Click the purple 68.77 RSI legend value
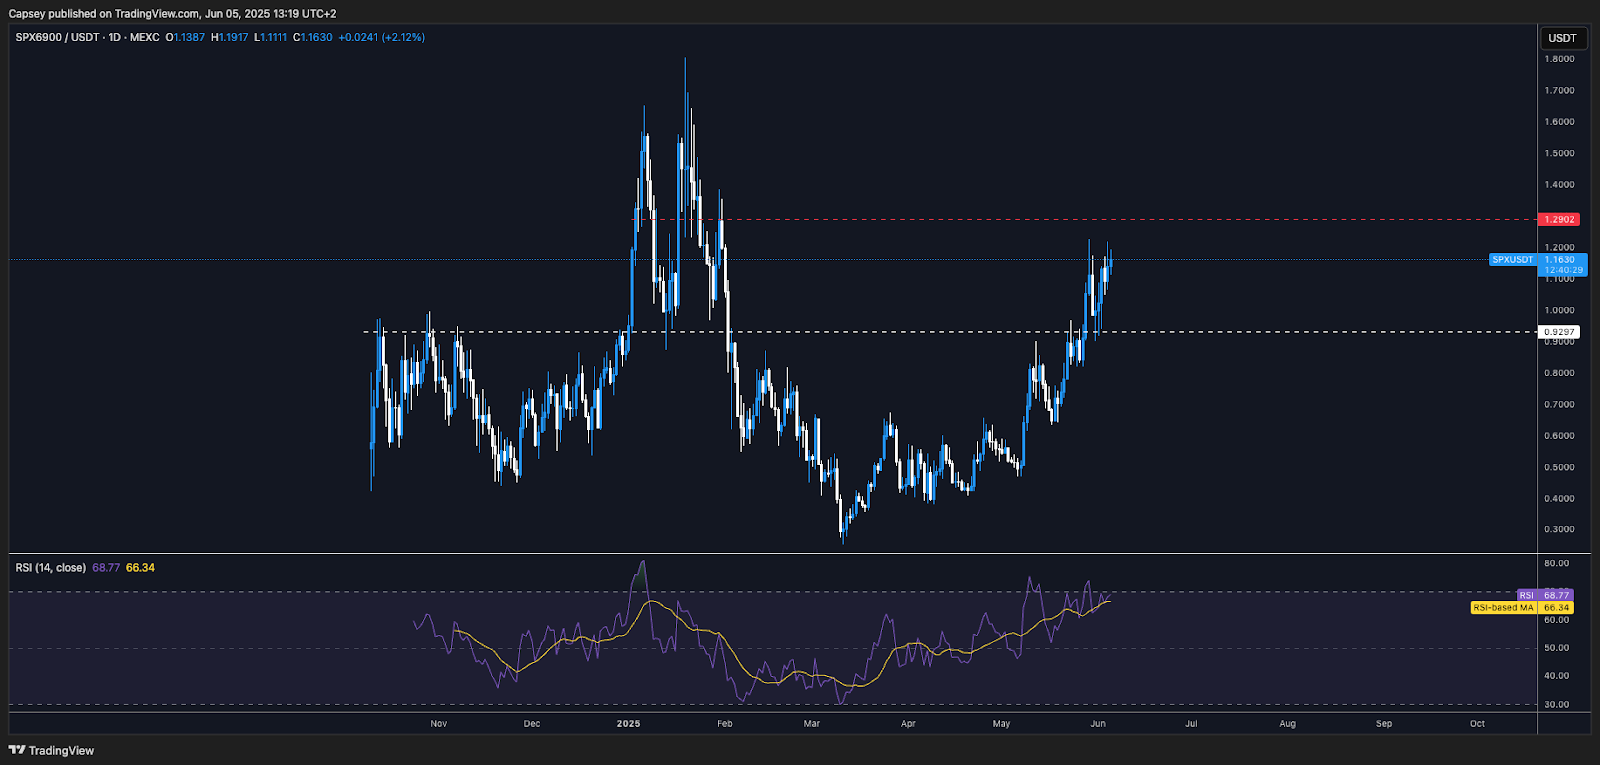 106,568
